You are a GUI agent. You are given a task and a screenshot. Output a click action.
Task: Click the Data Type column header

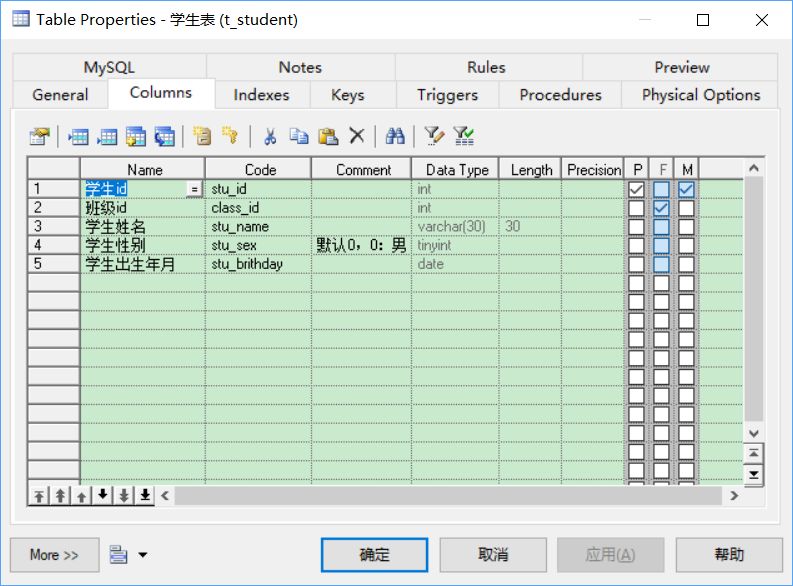455,169
